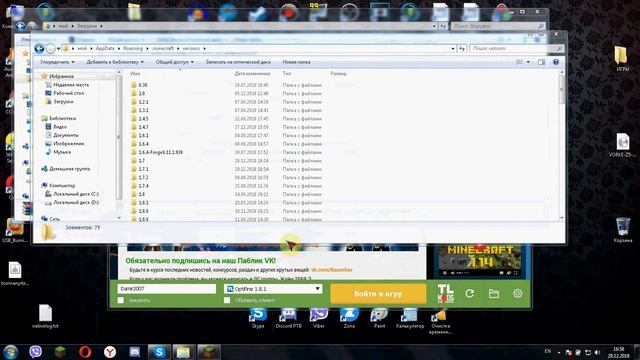Image resolution: width=640 pixels, height=360 pixels.
Task: Focus the nickname field Danir2007
Action: tap(167, 289)
